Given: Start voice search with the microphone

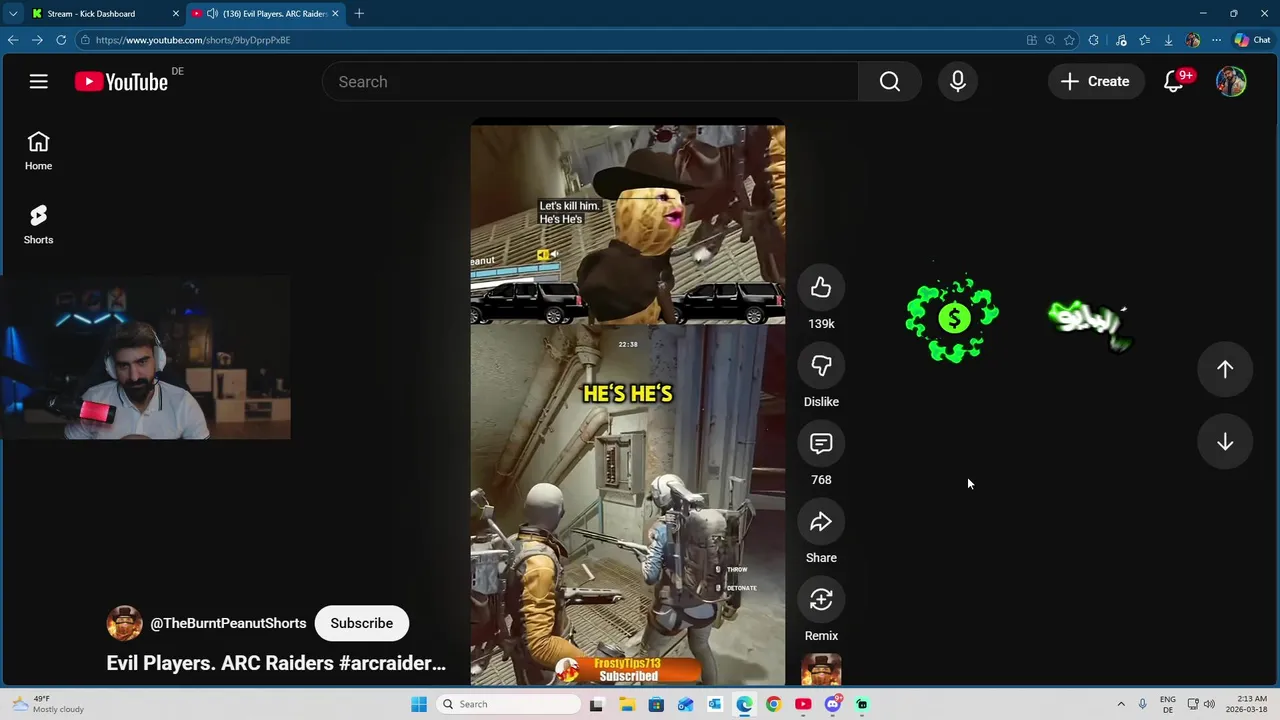Looking at the screenshot, I should [x=958, y=82].
